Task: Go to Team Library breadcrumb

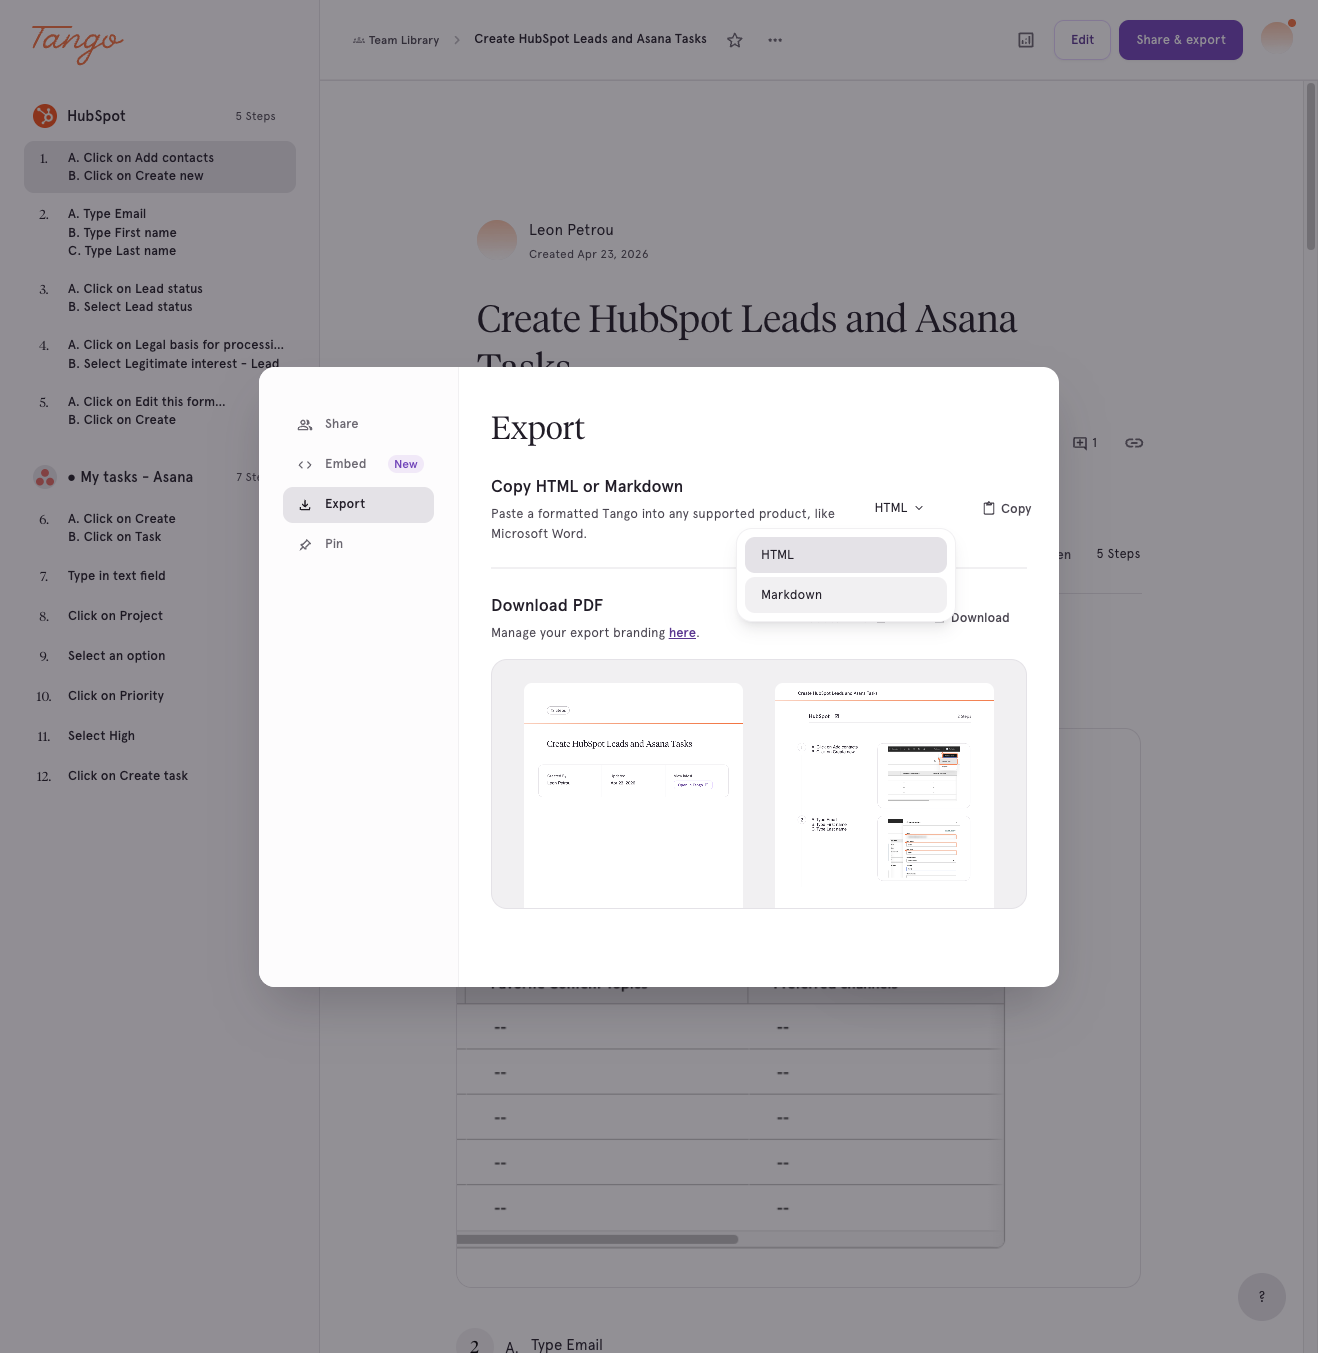Action: tap(396, 41)
